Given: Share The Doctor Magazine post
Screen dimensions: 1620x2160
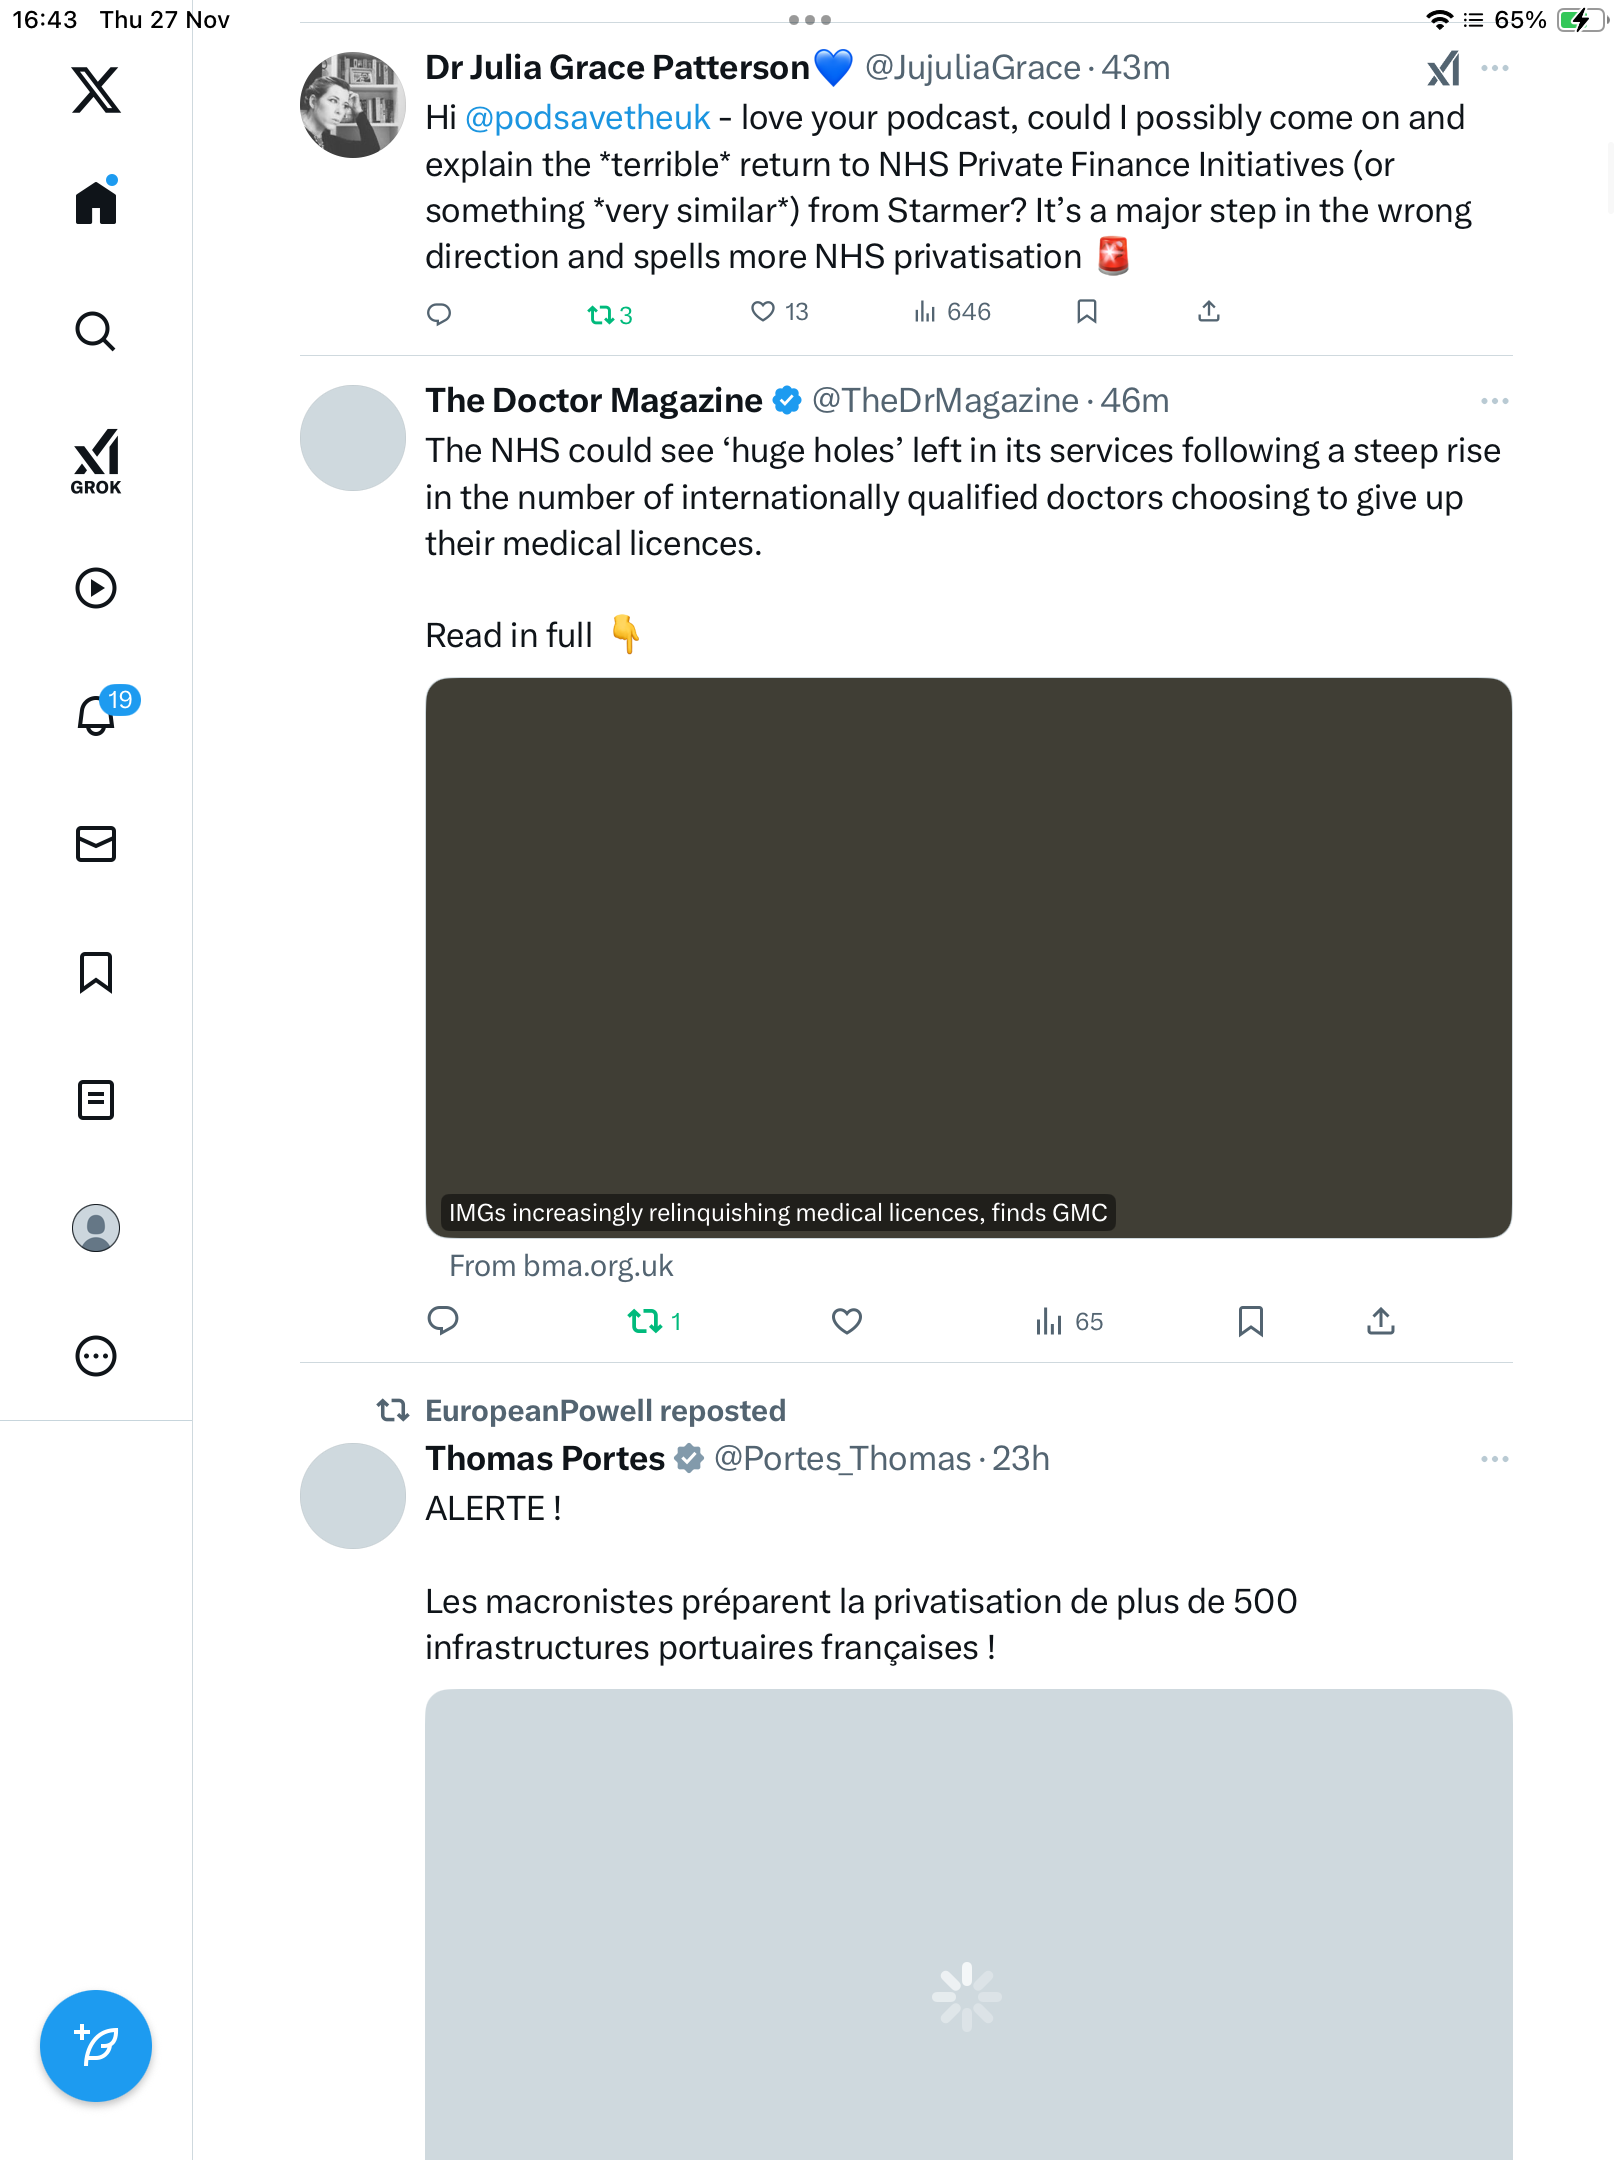Looking at the screenshot, I should pos(1381,1321).
